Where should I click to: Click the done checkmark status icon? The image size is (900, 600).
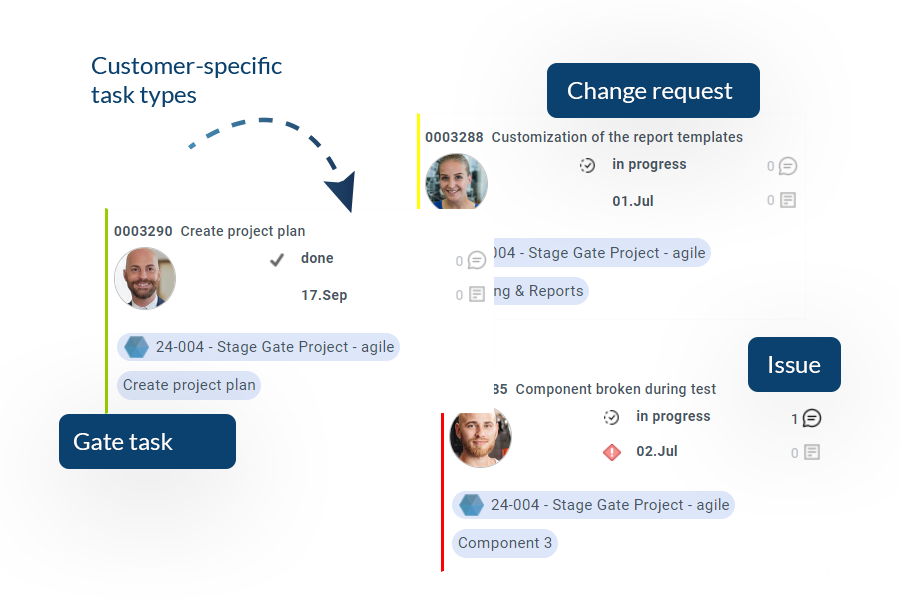(x=277, y=260)
